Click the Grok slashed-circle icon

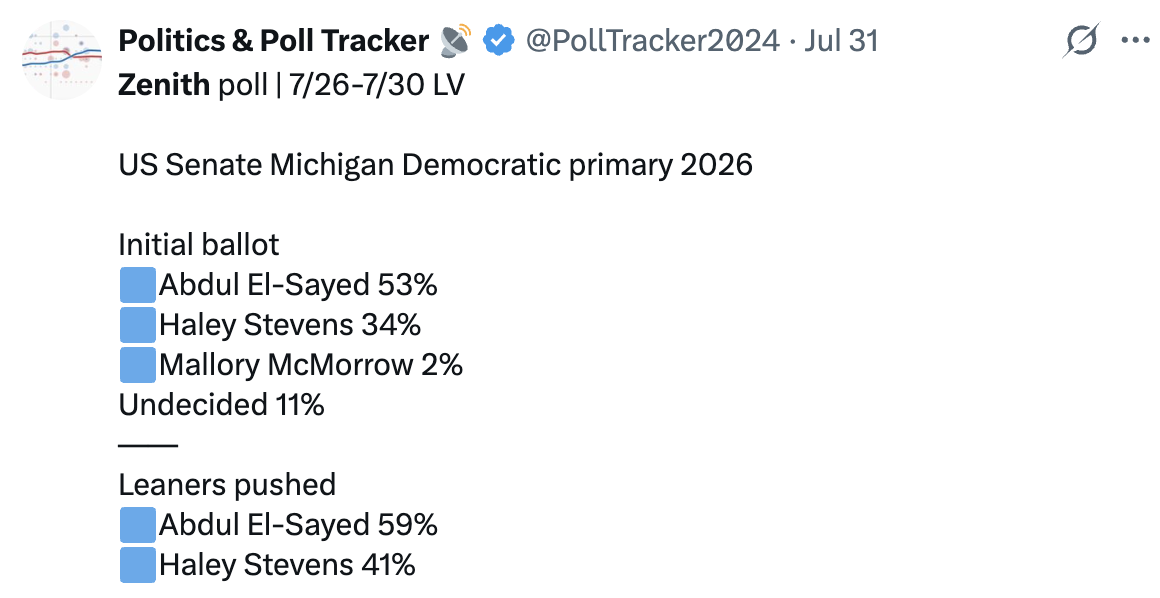tap(1081, 40)
